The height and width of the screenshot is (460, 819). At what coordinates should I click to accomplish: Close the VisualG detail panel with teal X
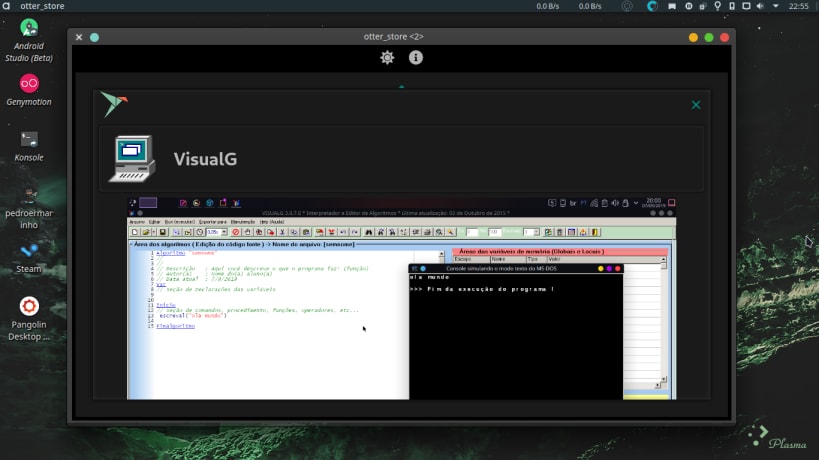pyautogui.click(x=696, y=105)
